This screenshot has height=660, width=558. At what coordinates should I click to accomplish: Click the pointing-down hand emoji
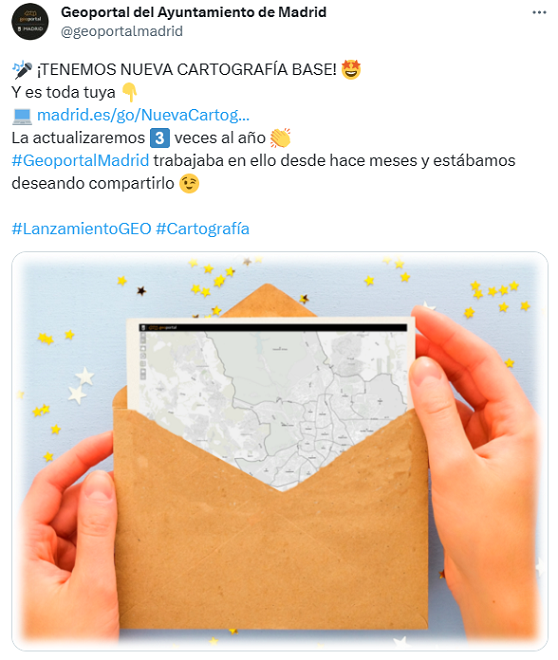pos(130,92)
